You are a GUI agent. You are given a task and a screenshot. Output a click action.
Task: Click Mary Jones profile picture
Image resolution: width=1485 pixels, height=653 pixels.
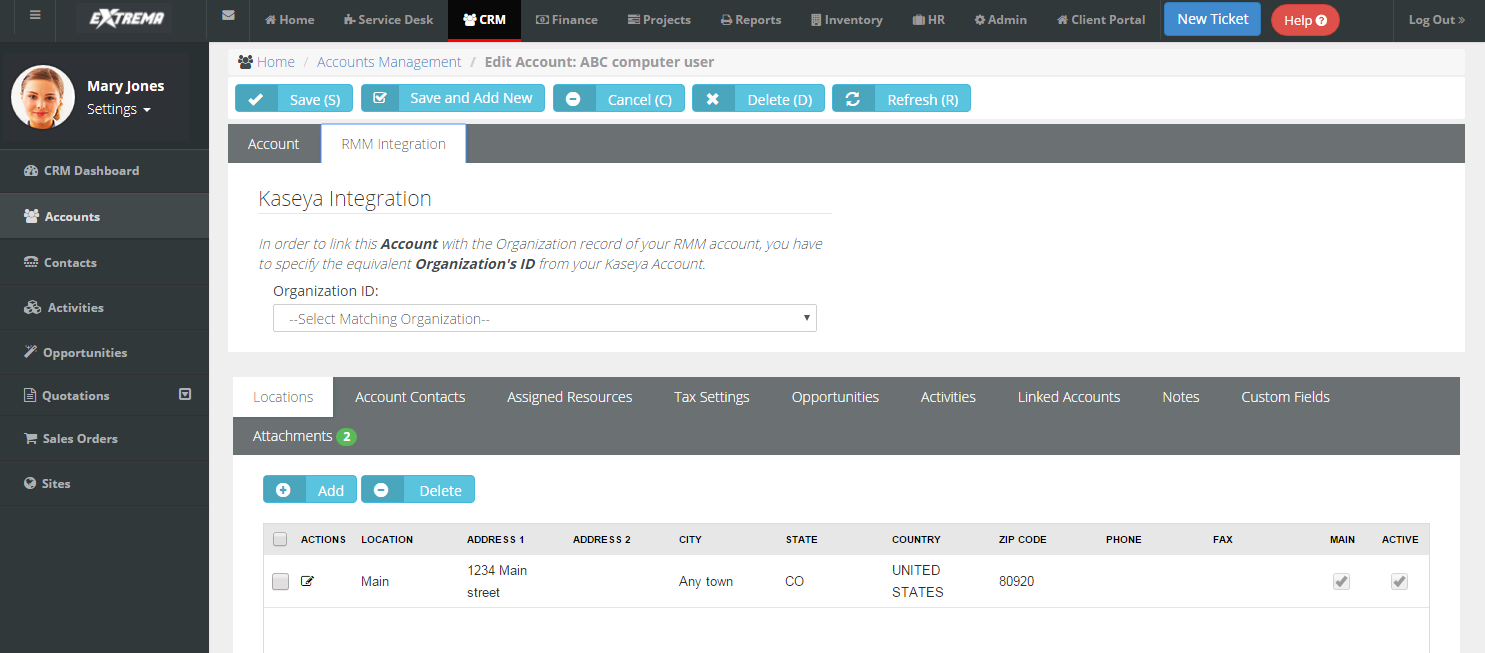pyautogui.click(x=43, y=97)
